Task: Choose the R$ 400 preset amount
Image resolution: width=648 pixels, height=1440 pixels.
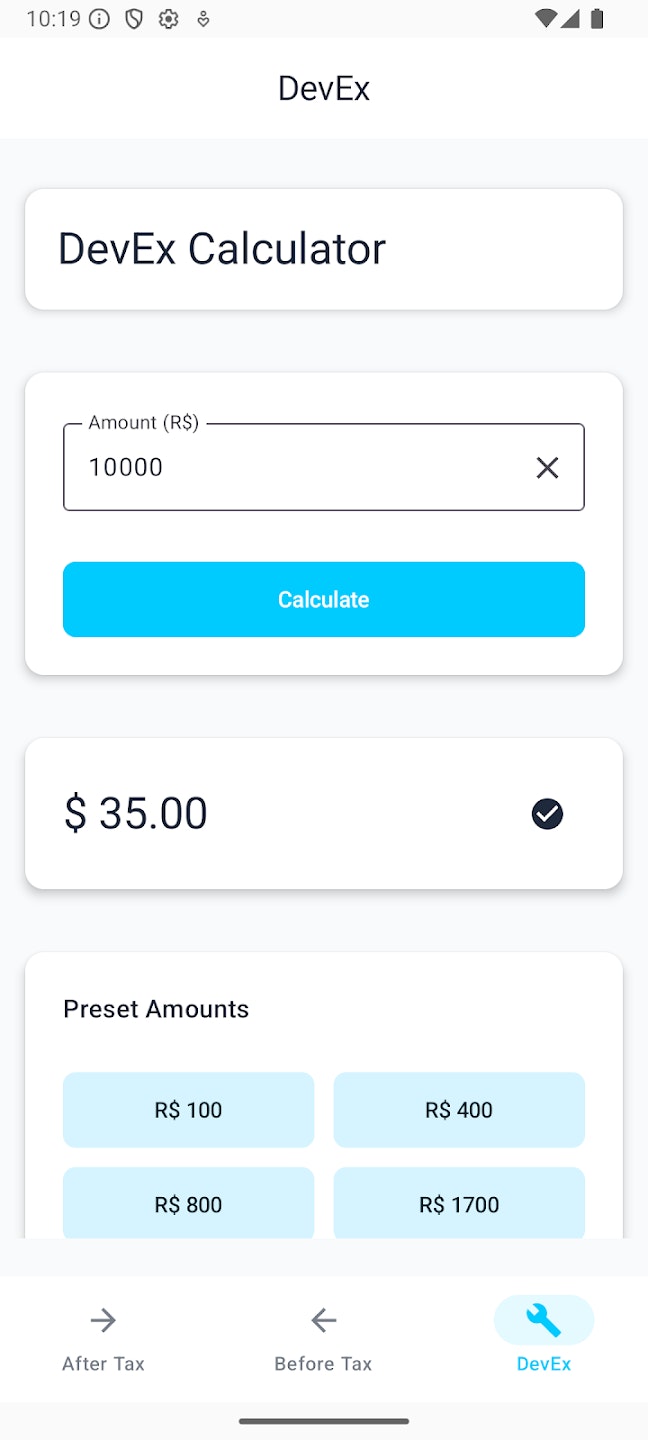Action: pos(459,1110)
